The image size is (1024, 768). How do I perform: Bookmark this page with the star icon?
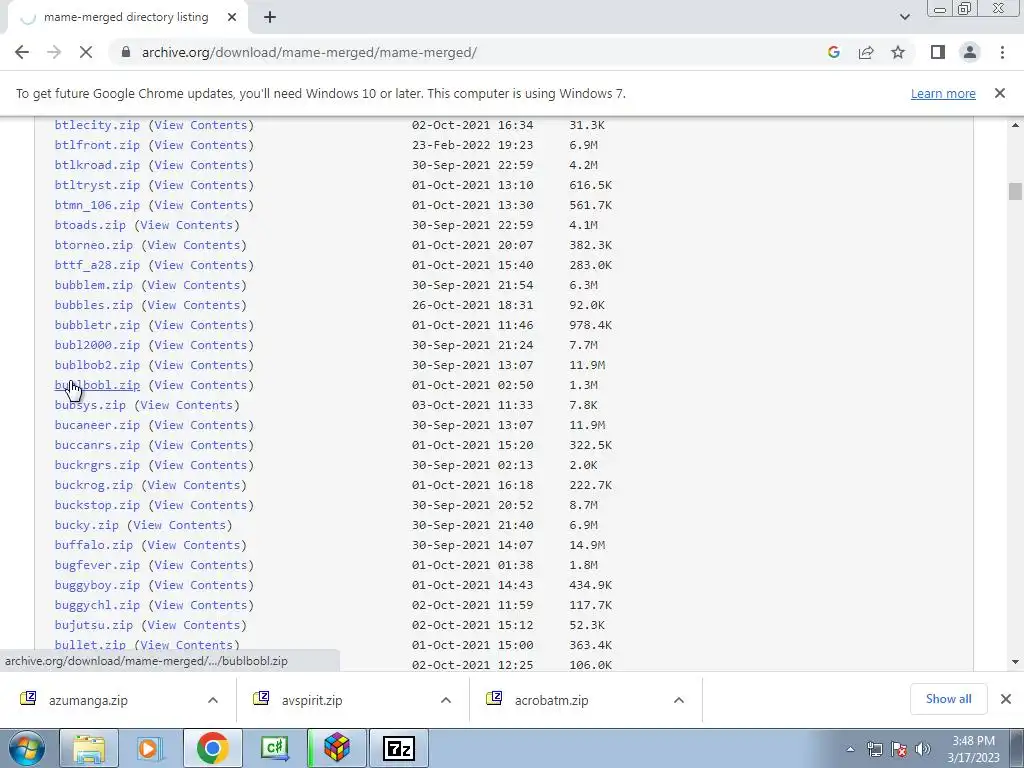(x=898, y=52)
